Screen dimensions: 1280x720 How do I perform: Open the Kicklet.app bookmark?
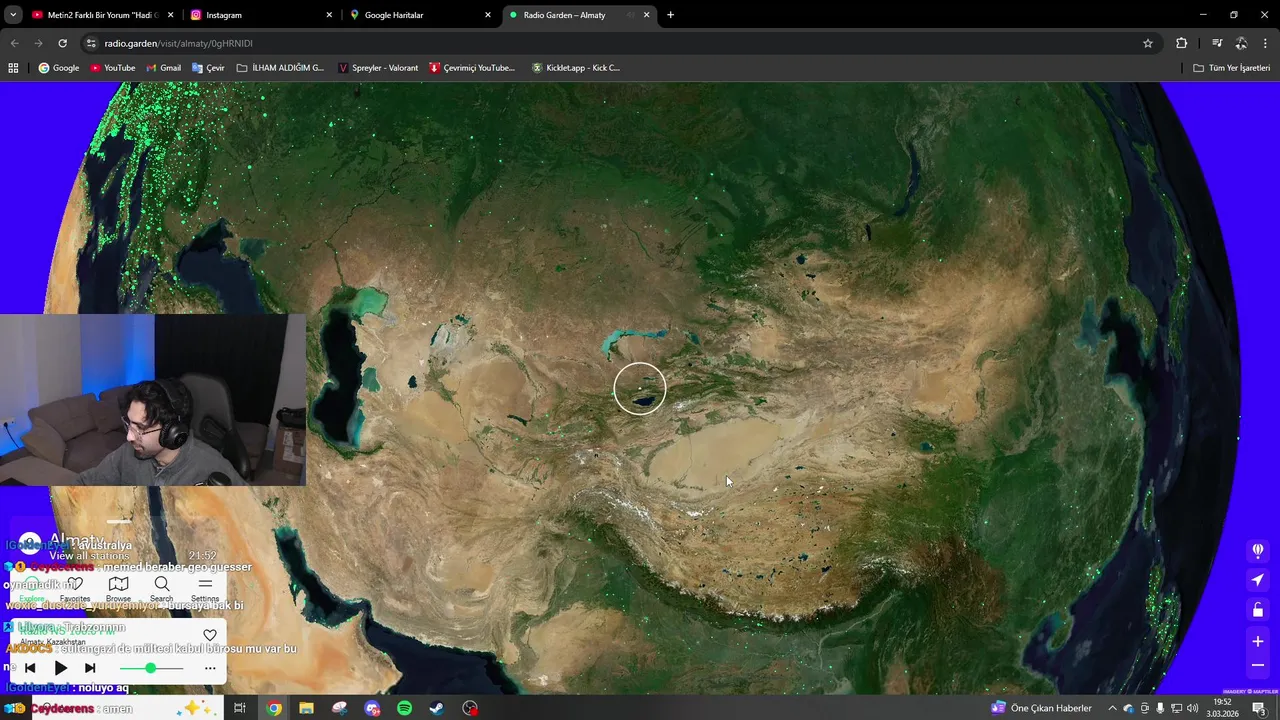point(576,68)
